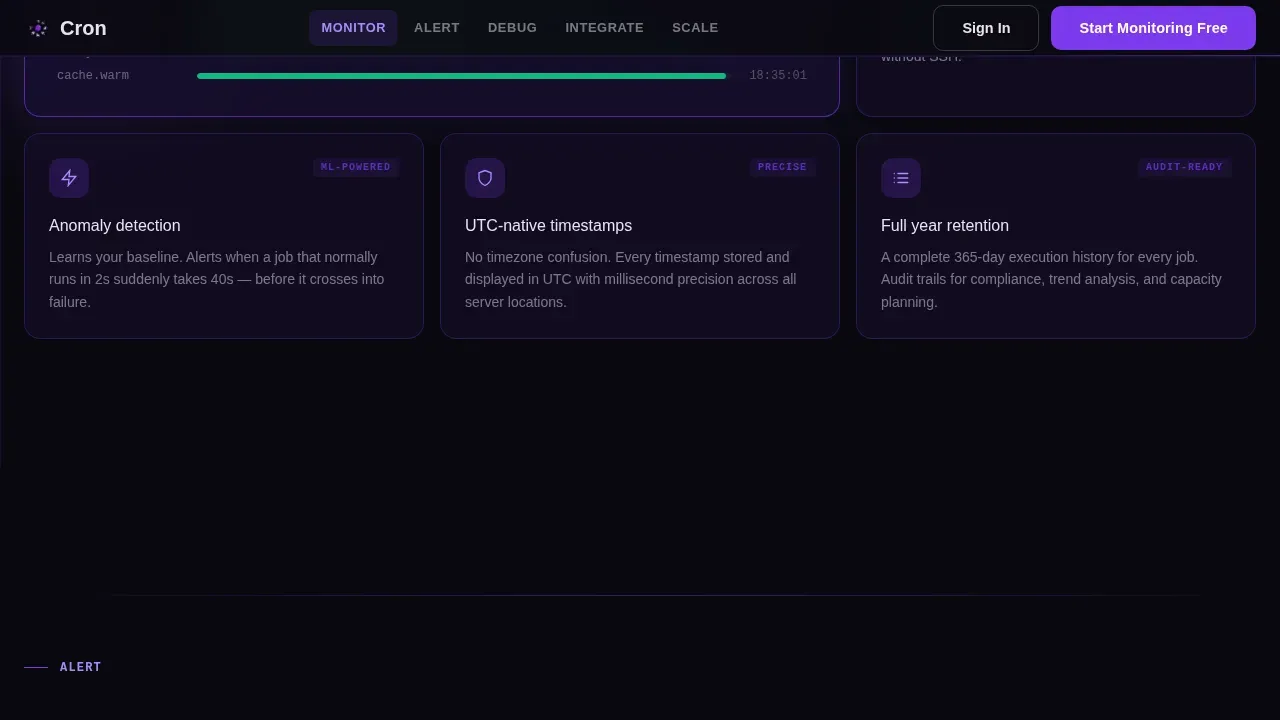
Task: Jump to the Scale section
Action: (x=695, y=28)
